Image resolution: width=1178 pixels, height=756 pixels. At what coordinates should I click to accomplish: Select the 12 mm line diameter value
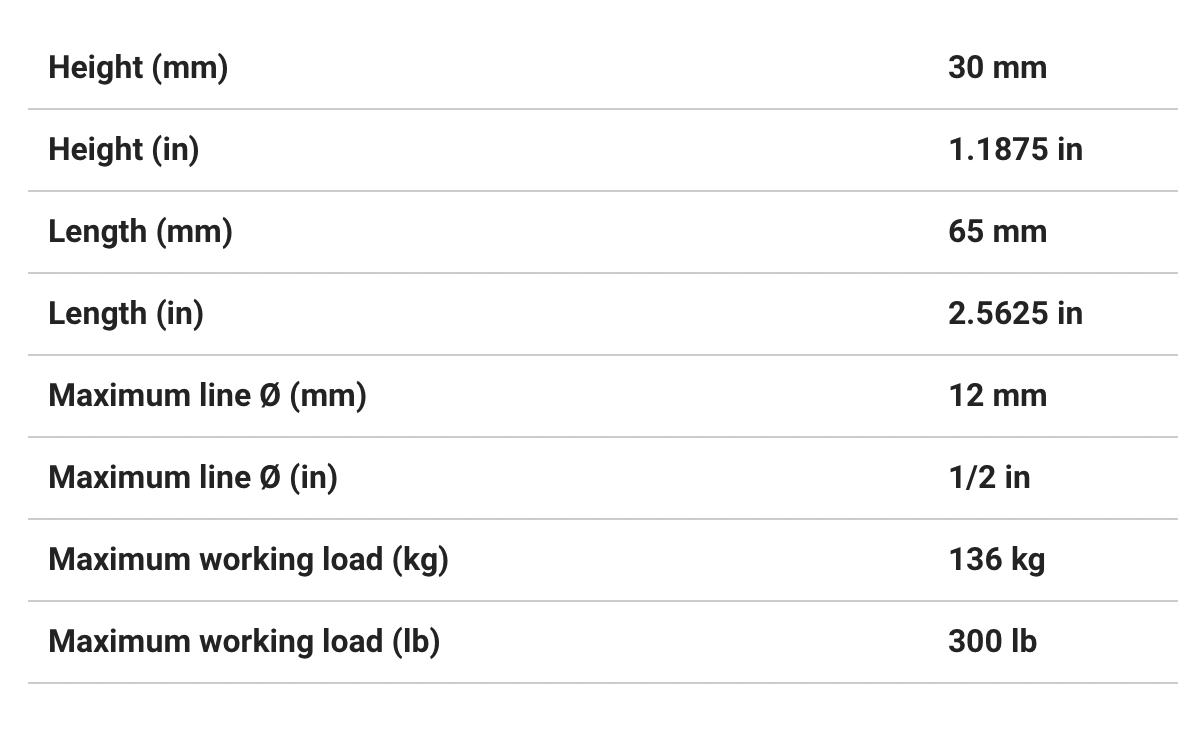[x=997, y=396]
